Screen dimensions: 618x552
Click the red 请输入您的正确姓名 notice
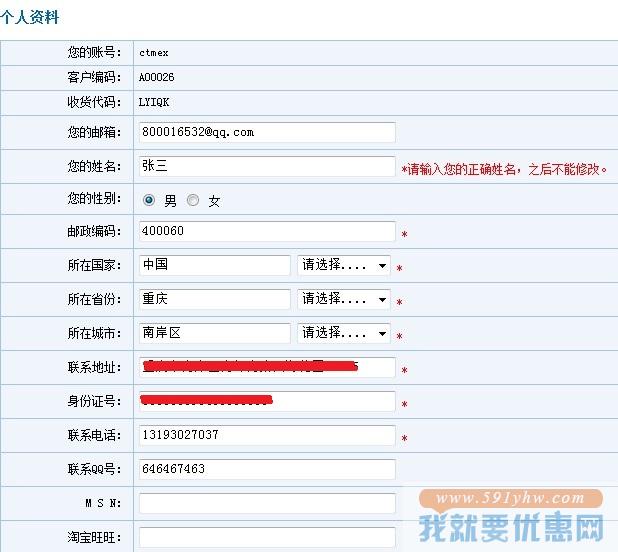(x=504, y=170)
